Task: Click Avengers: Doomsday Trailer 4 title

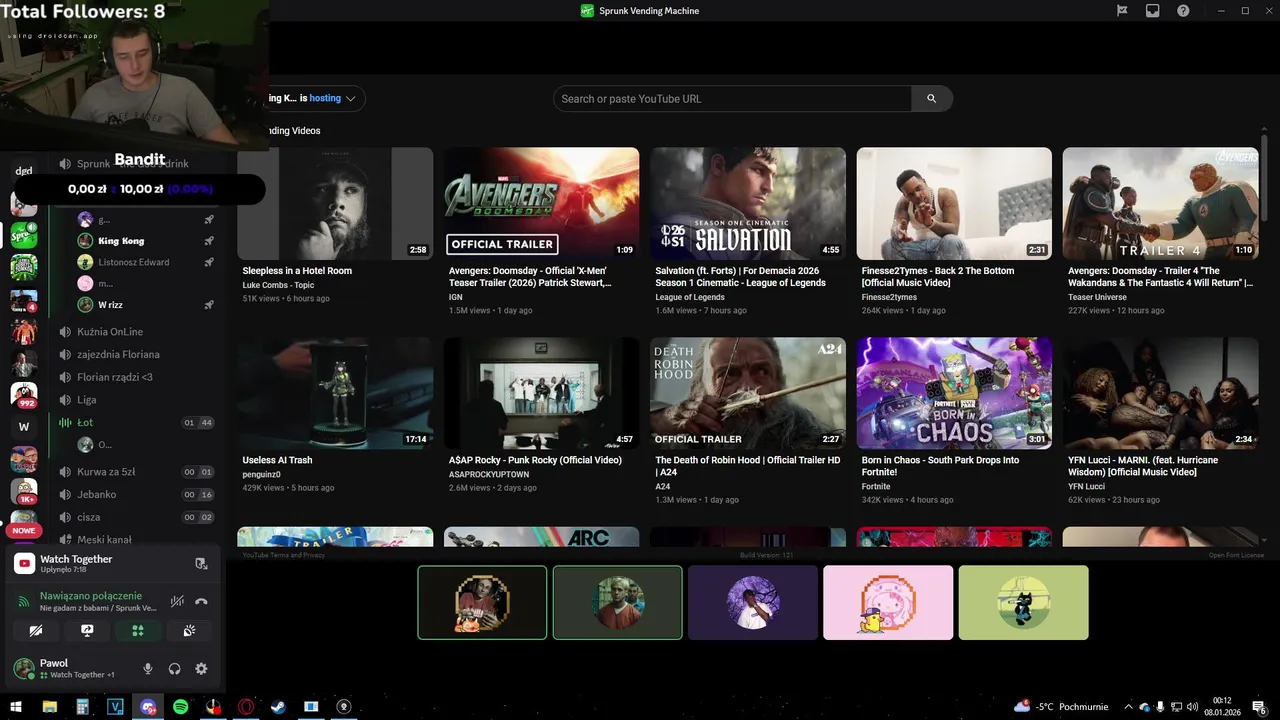Action: point(1160,277)
